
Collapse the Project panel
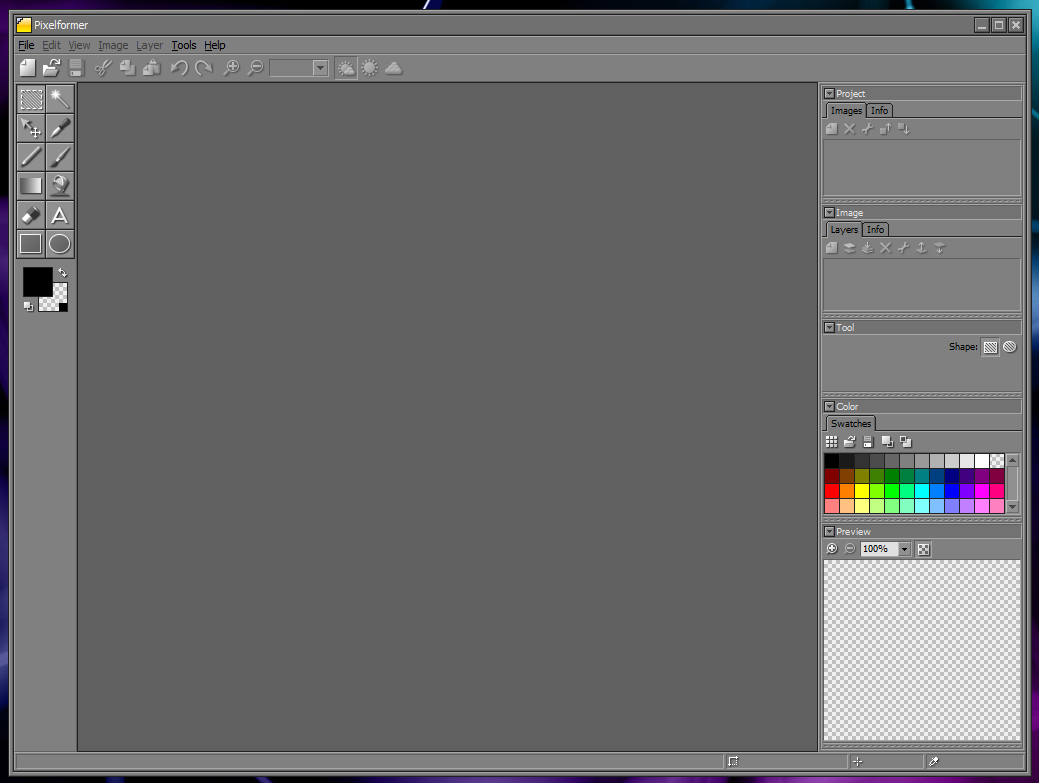click(x=829, y=93)
